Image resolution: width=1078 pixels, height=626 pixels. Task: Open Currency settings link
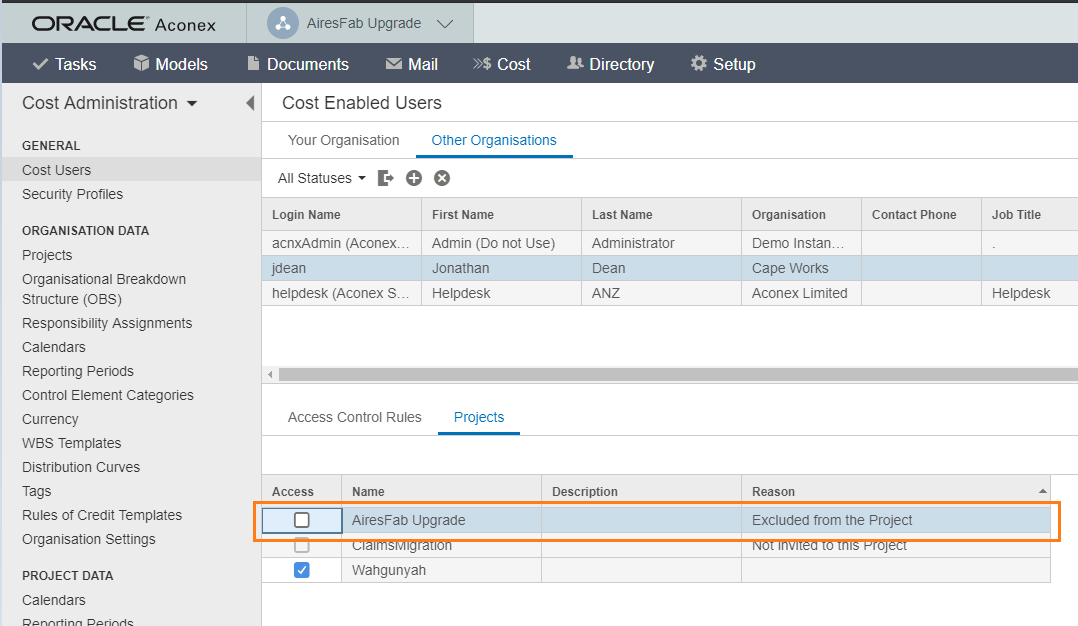pos(50,419)
